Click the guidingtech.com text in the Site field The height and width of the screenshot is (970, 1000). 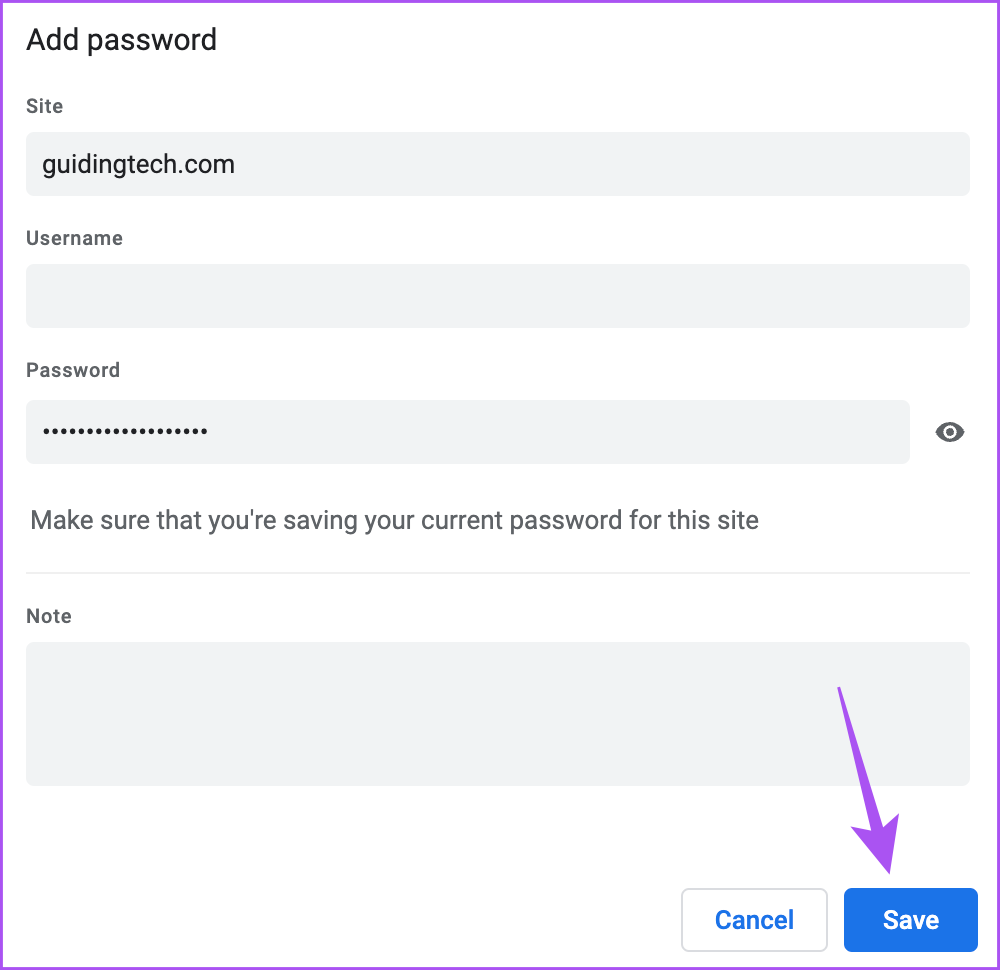138,163
